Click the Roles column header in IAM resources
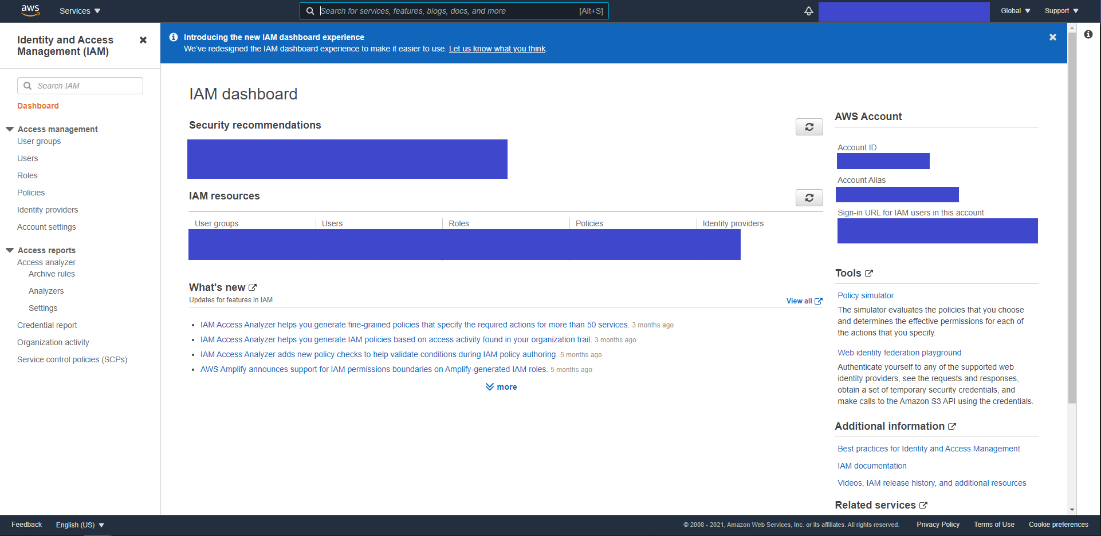The width and height of the screenshot is (1101, 536). [x=459, y=223]
